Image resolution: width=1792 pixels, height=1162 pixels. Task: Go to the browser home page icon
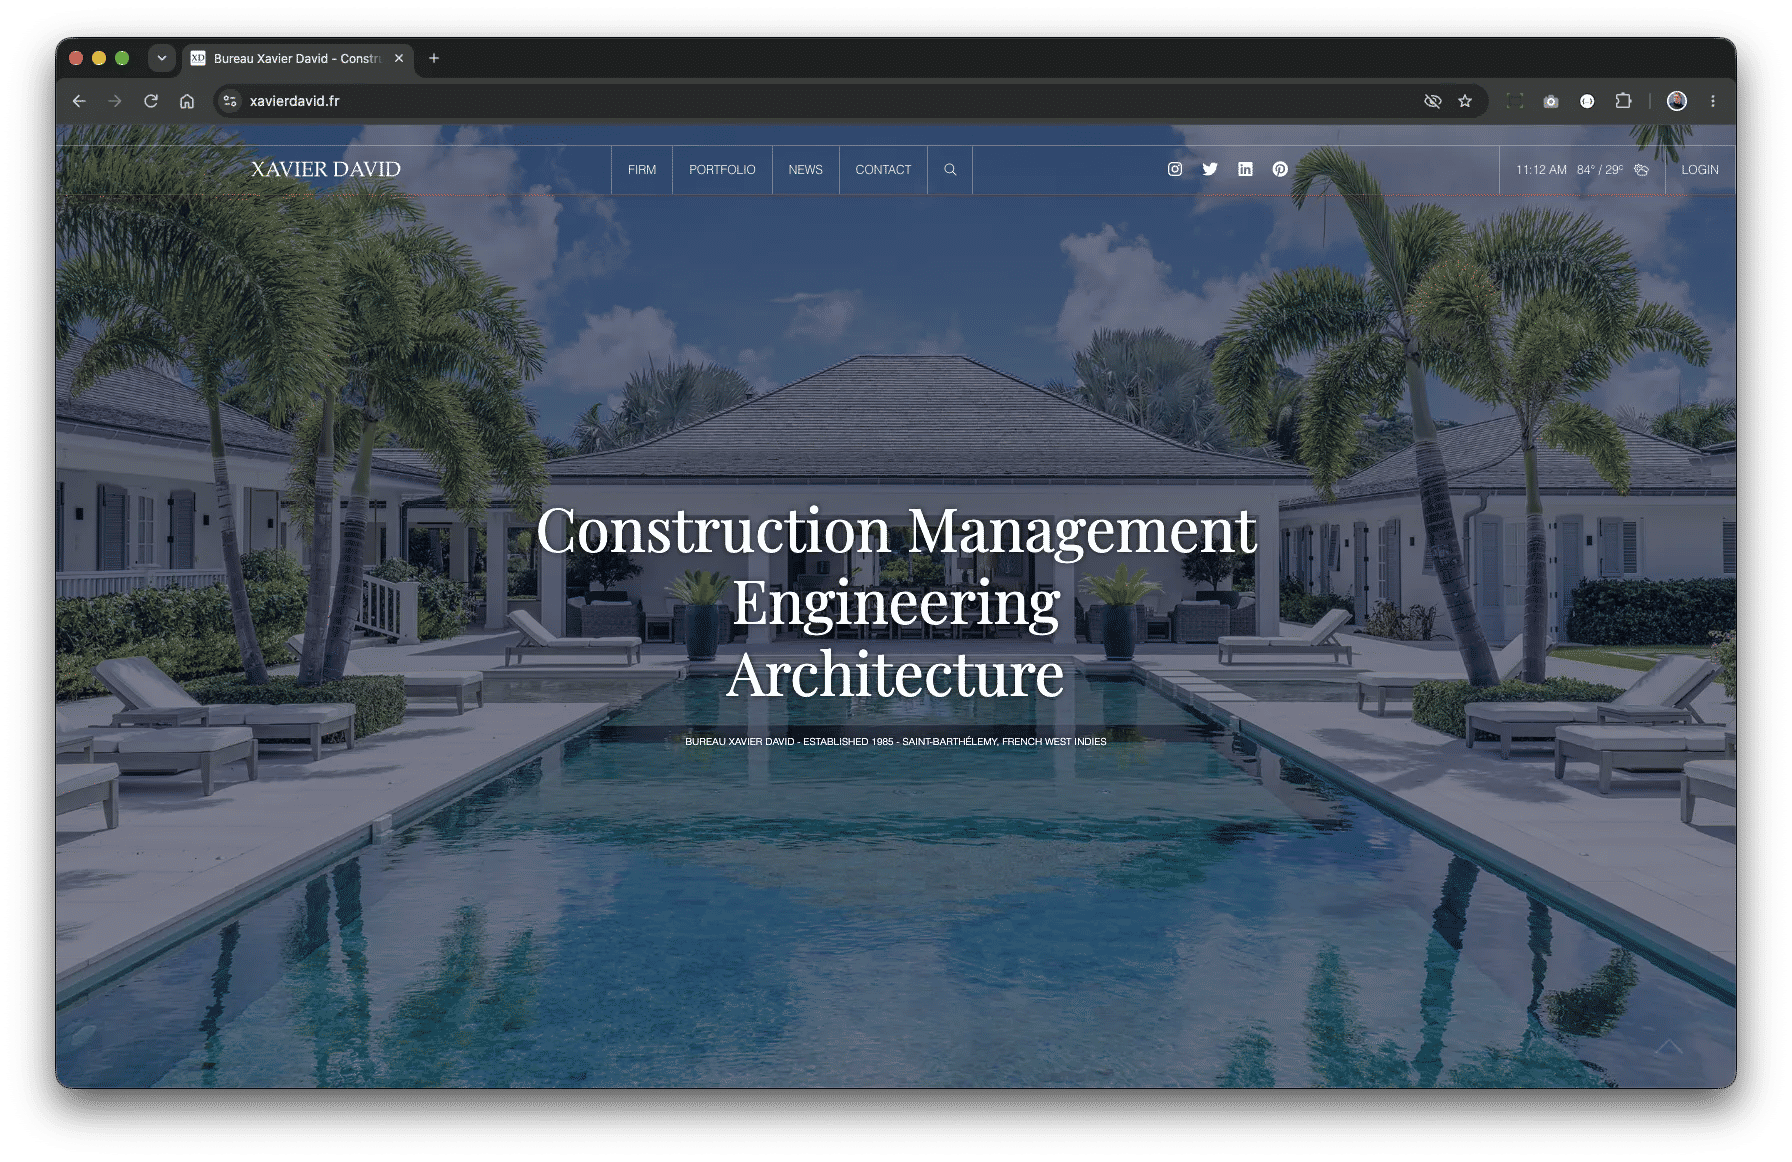tap(187, 101)
